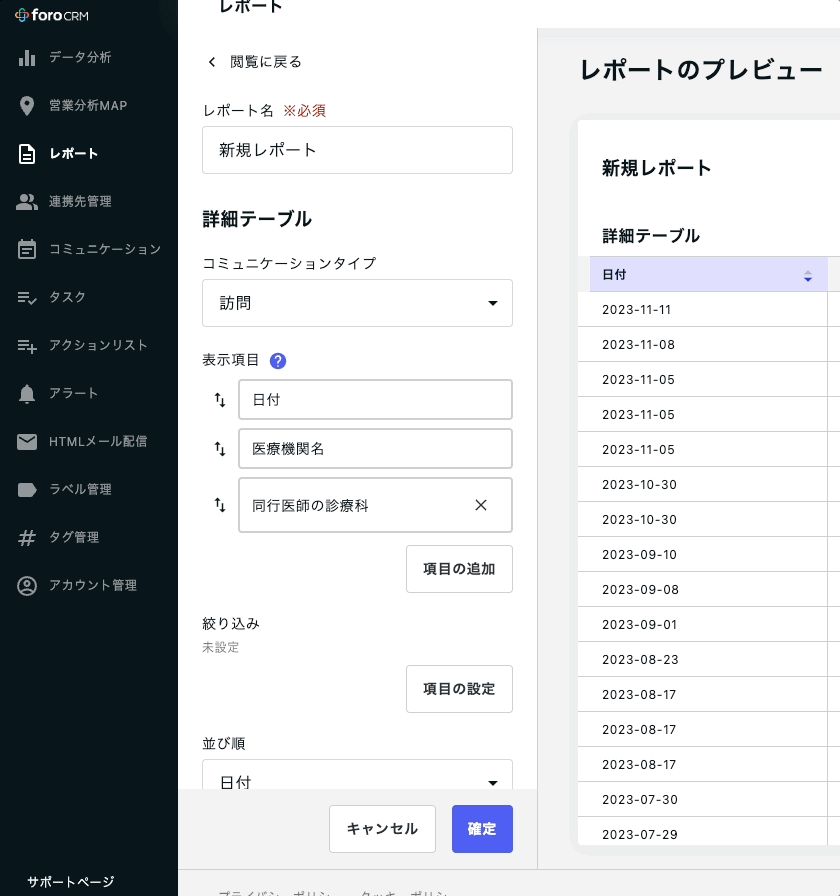The width and height of the screenshot is (840, 896).
Task: Click 閲覧に戻る link
Action: coord(266,62)
